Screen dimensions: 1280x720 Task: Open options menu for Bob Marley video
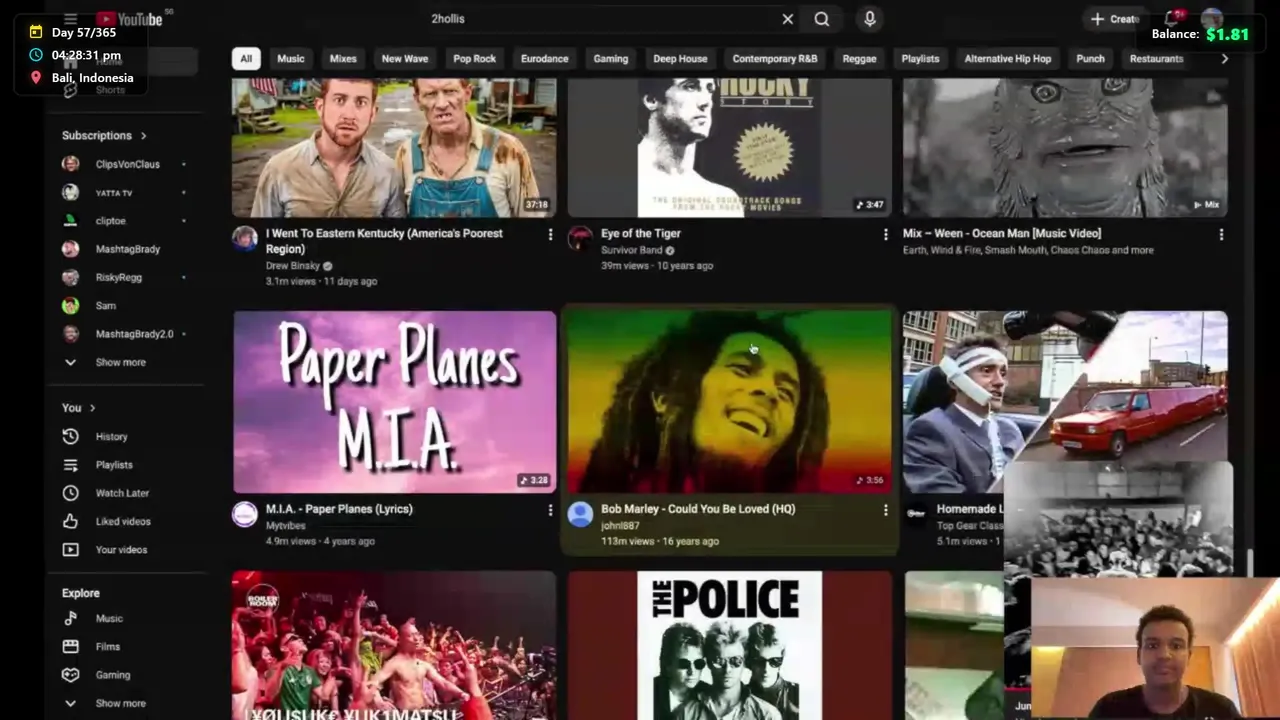coord(885,510)
